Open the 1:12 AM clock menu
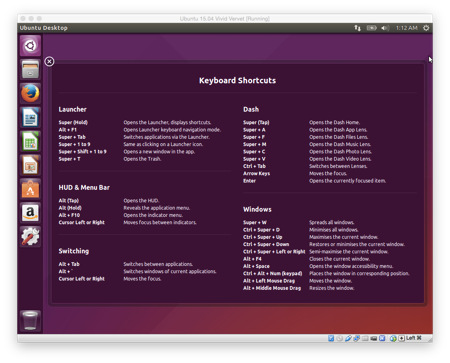 point(407,28)
